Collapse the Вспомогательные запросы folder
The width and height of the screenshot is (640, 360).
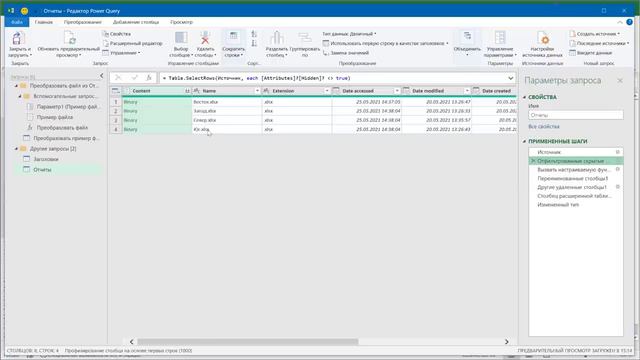click(20, 96)
